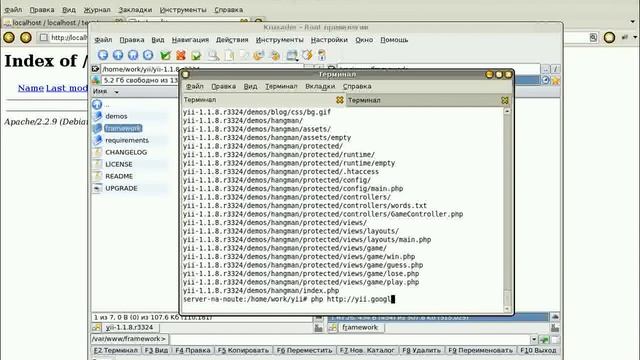Click the disk-space media icon in left panel

[x=96, y=80]
